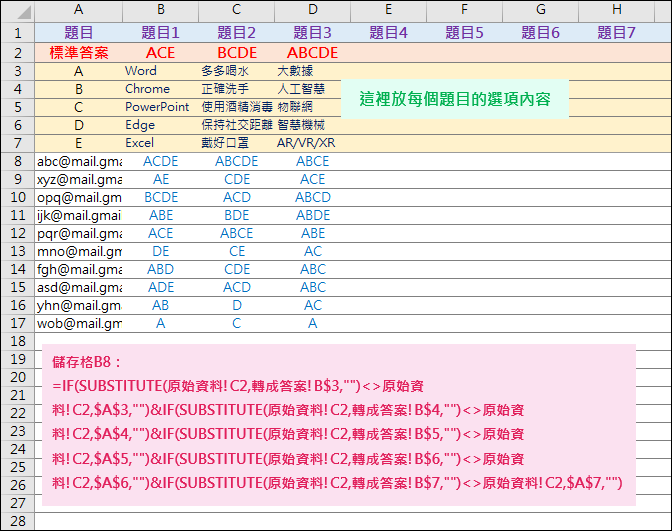Click the red BCDE standard answer cell
Image resolution: width=672 pixels, height=531 pixels.
(x=237, y=53)
